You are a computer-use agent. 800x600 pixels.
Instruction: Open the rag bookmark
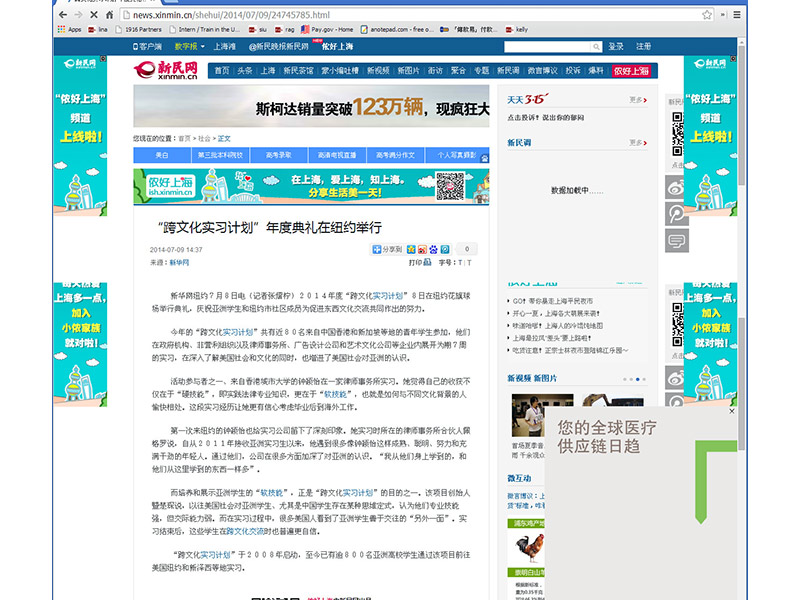285,30
